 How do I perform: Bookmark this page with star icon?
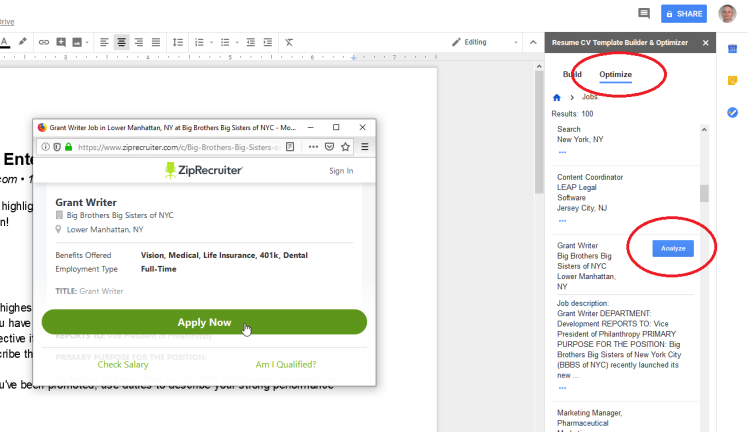tap(345, 147)
